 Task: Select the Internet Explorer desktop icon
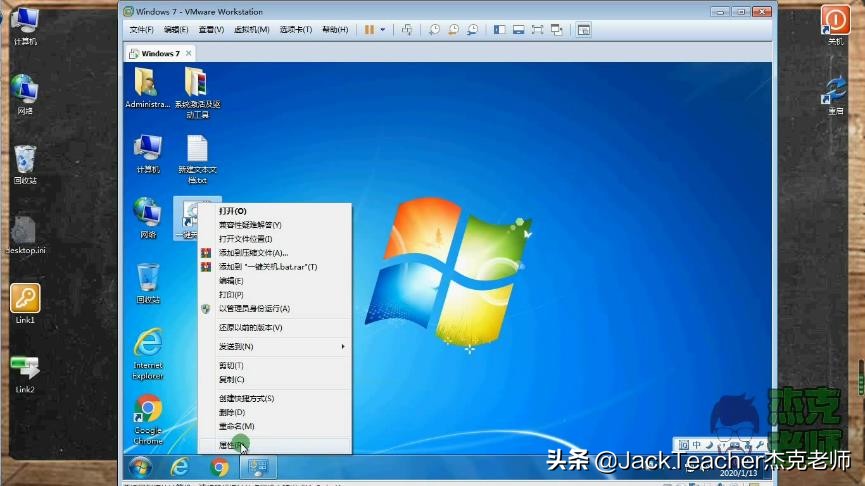(x=148, y=354)
